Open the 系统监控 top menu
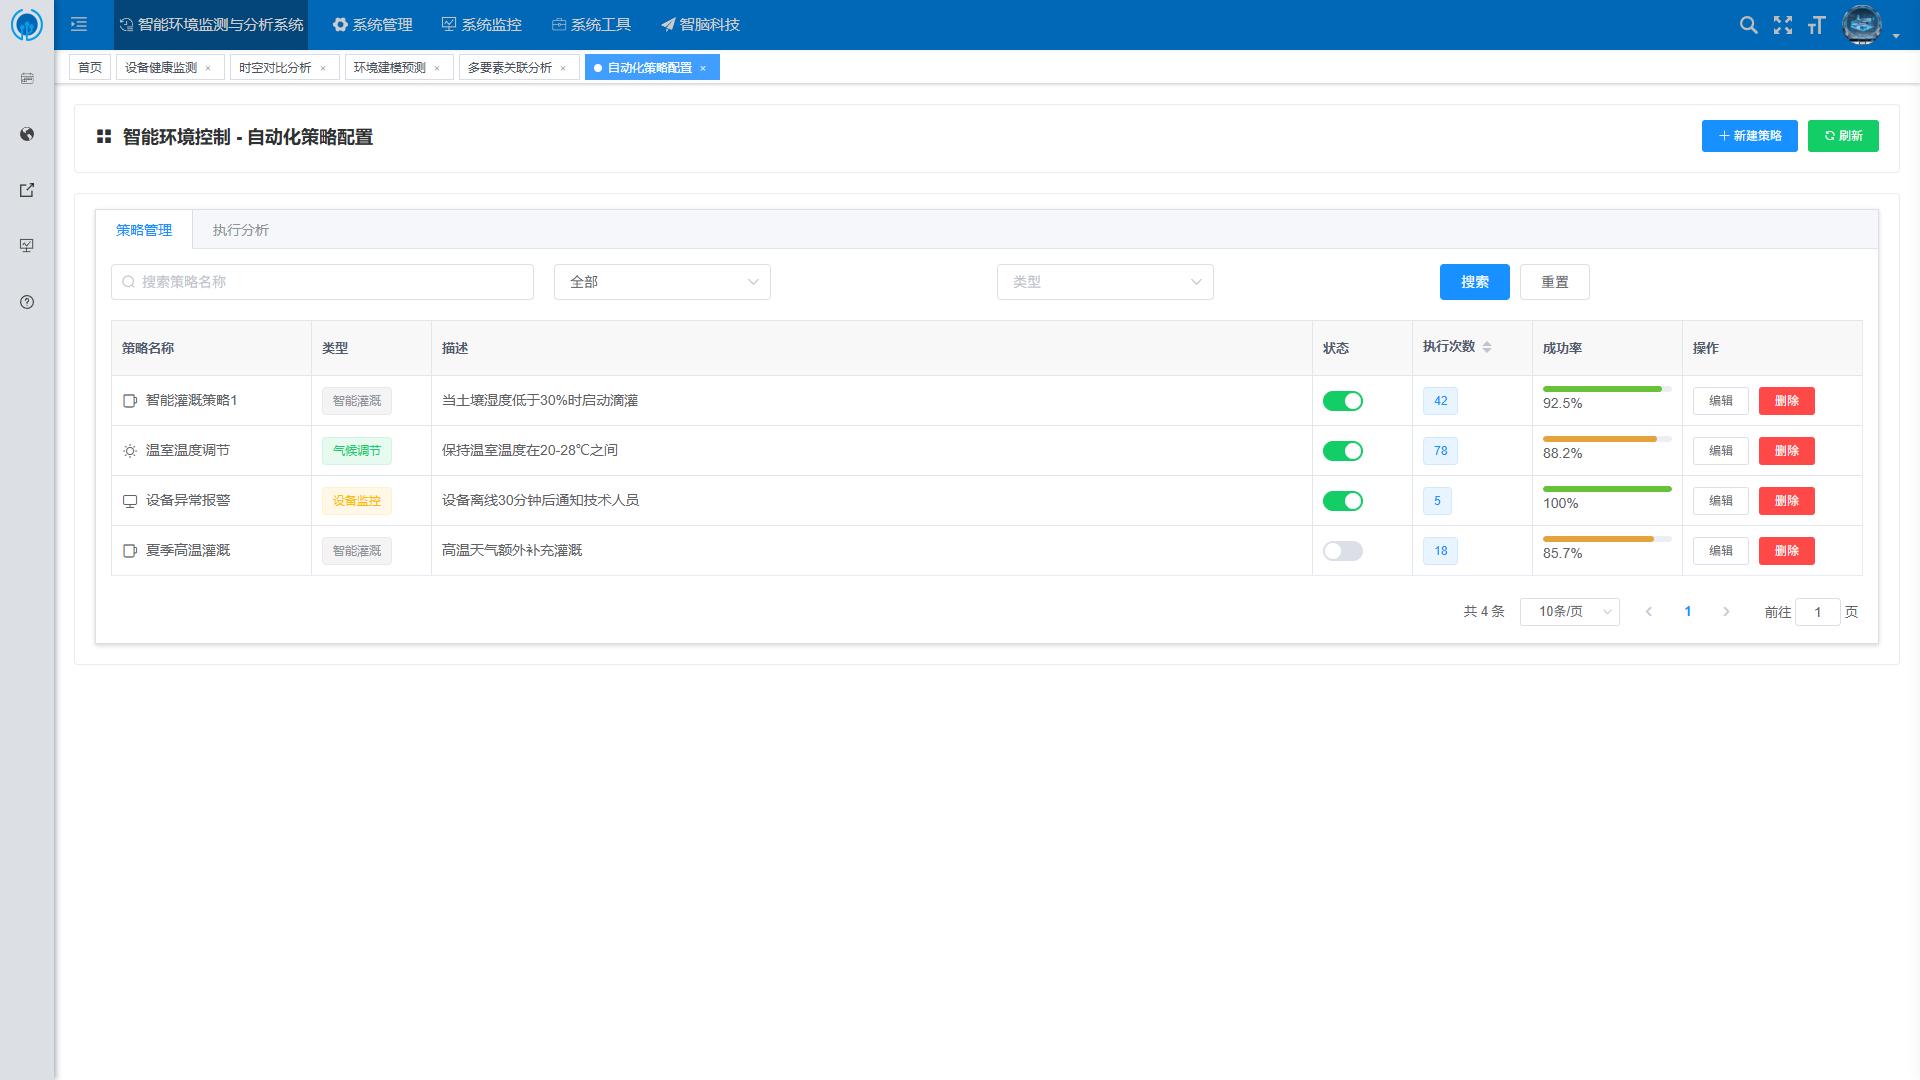 coord(482,24)
